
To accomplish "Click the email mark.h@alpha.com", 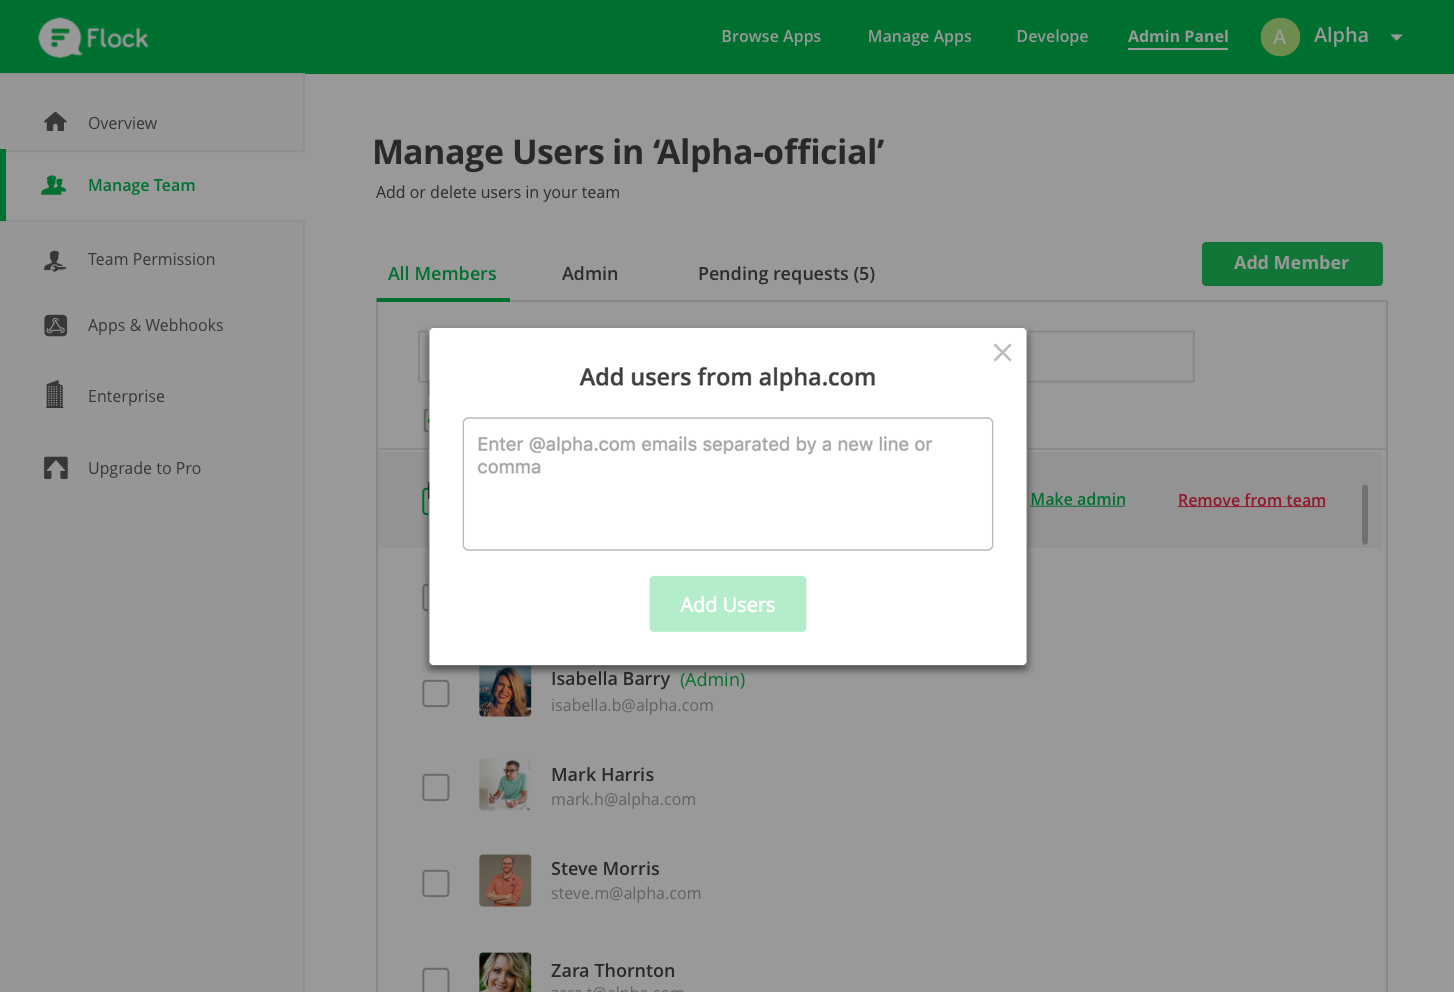I will 623,799.
